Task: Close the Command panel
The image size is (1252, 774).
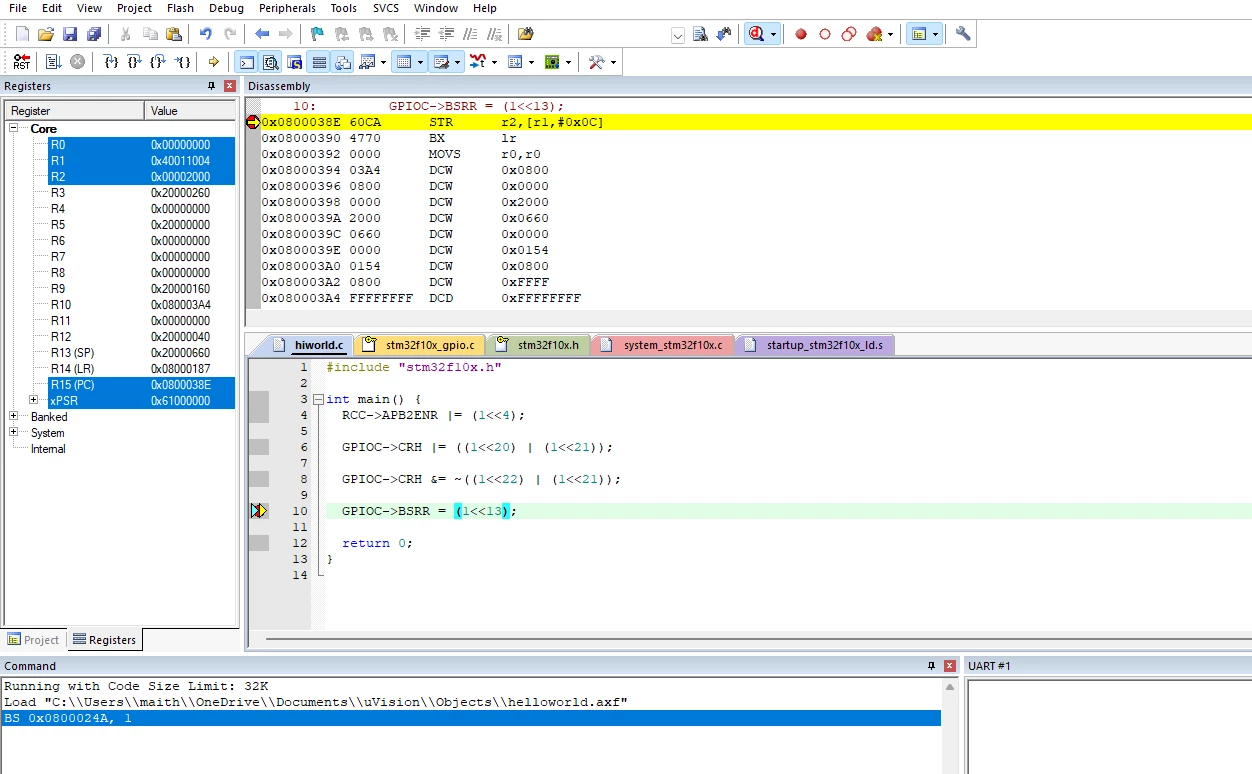Action: coord(949,666)
